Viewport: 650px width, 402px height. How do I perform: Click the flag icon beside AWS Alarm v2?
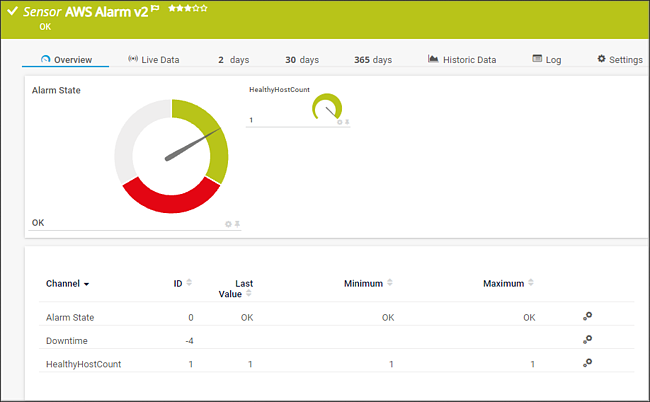click(155, 8)
